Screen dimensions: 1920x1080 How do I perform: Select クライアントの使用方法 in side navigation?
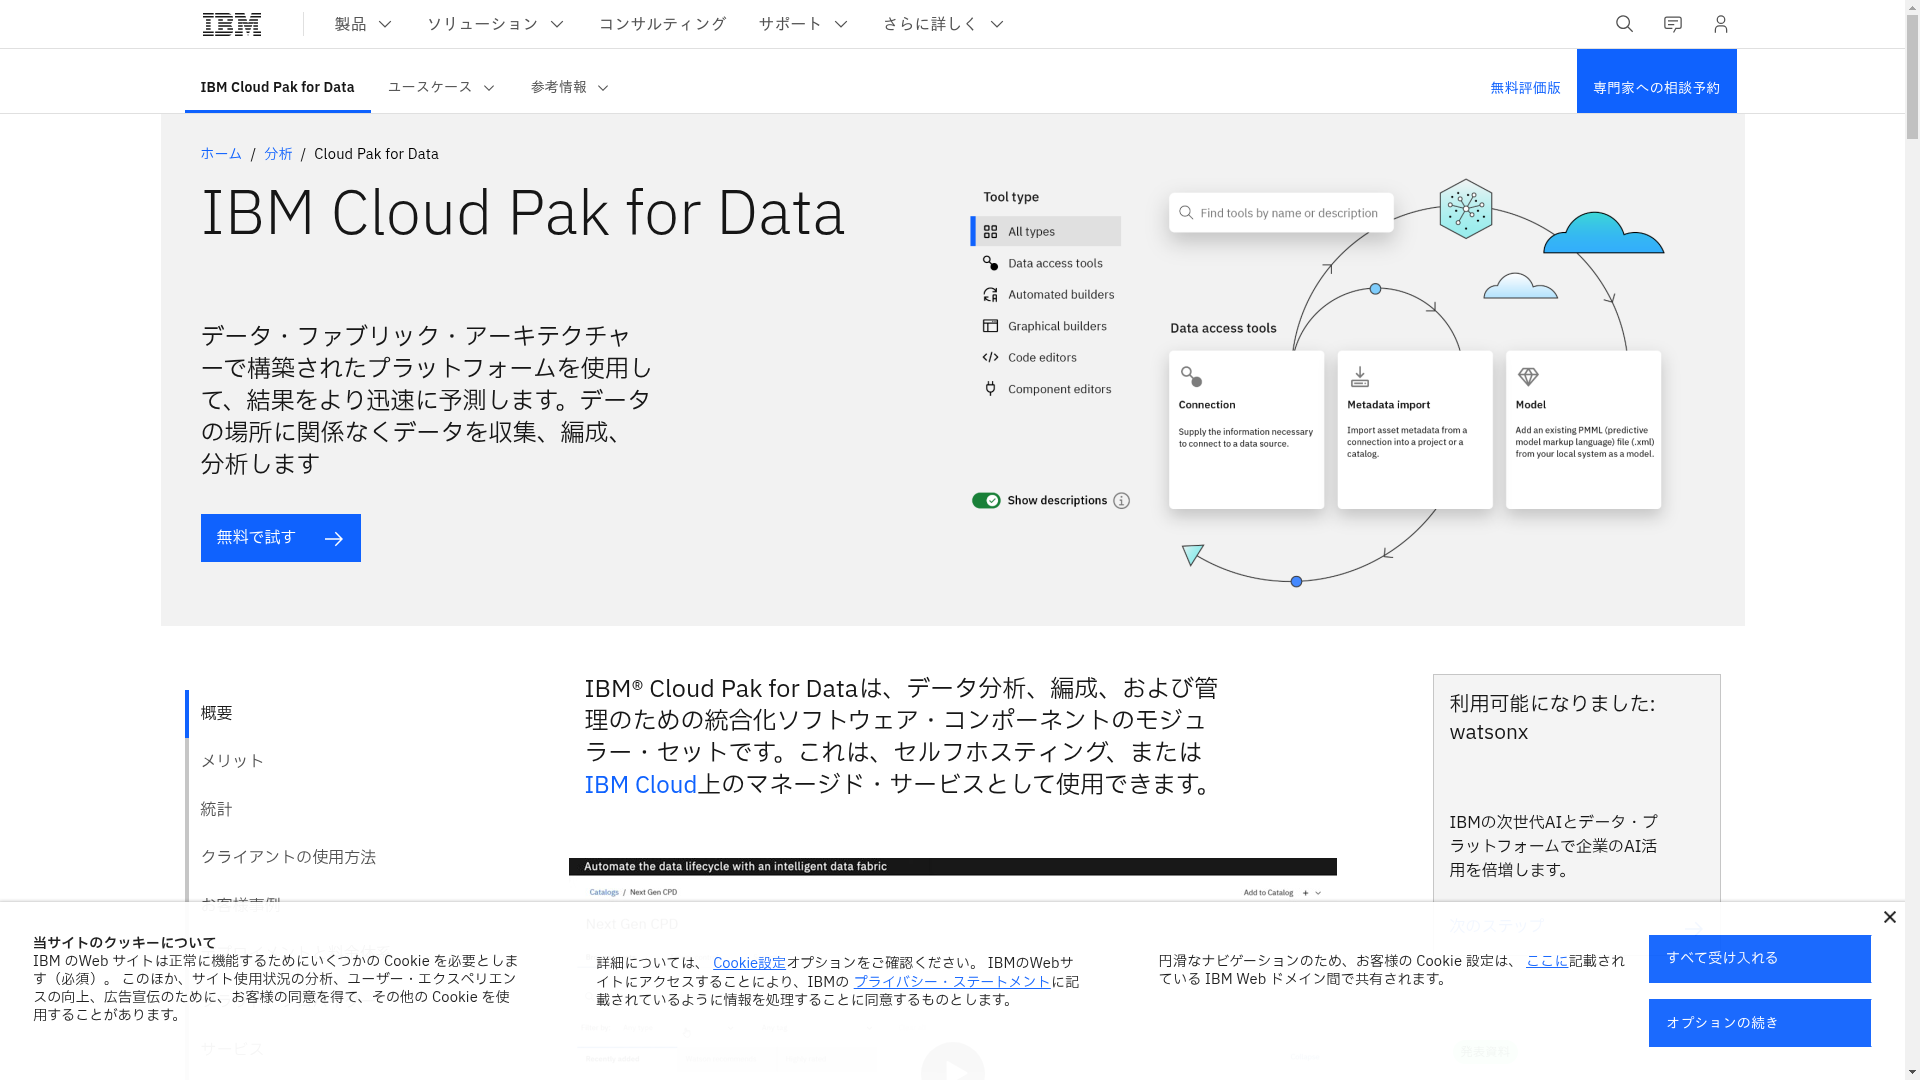288,857
